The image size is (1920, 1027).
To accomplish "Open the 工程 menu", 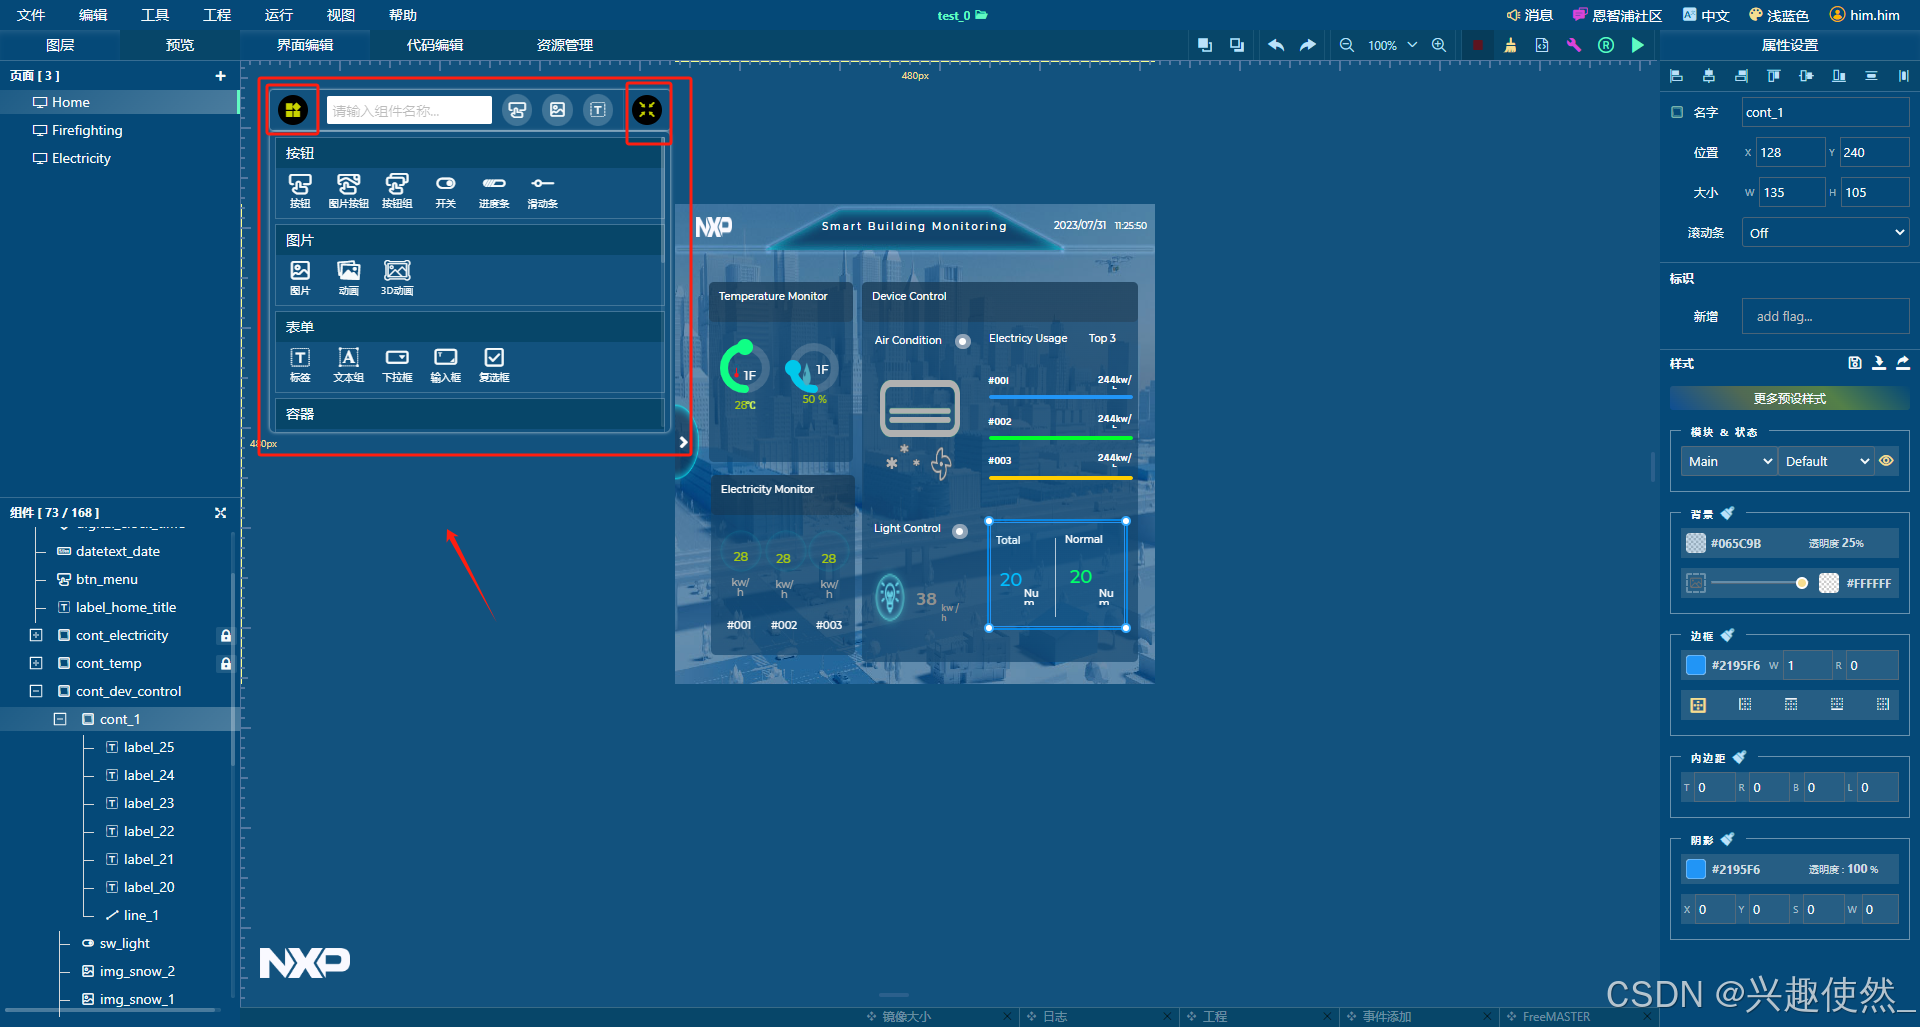I will [217, 15].
